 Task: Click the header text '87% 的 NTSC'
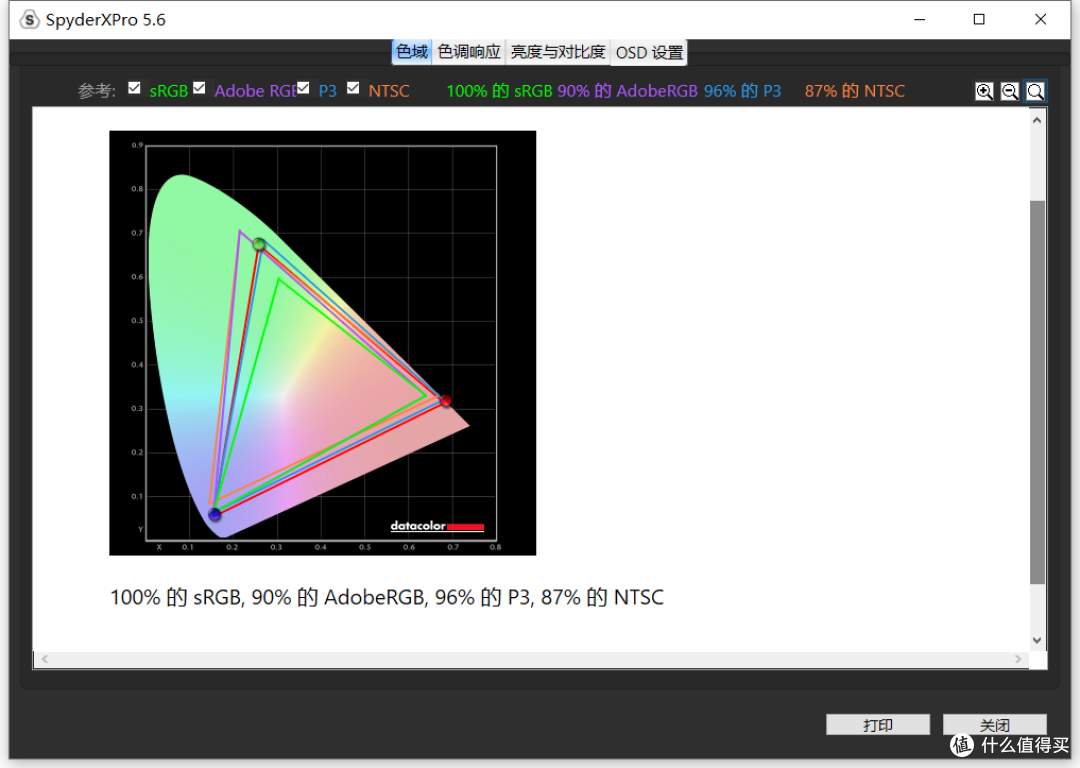pos(855,91)
